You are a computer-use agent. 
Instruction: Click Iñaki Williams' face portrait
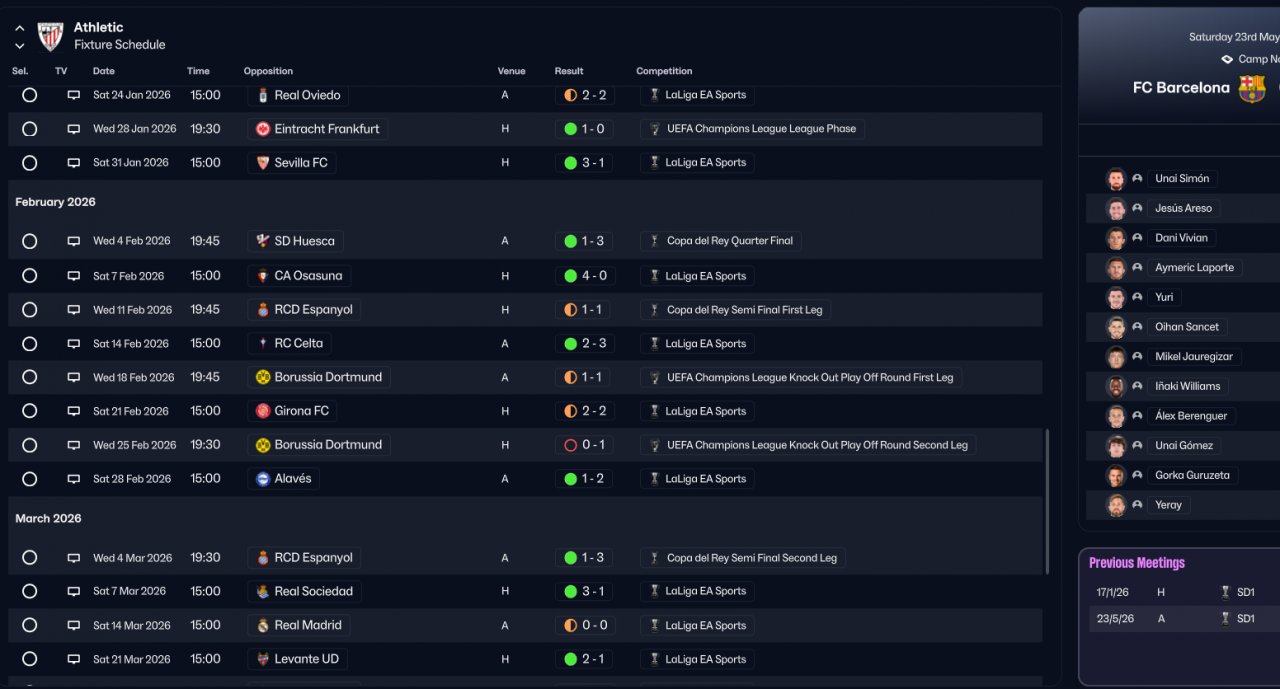(x=1116, y=386)
